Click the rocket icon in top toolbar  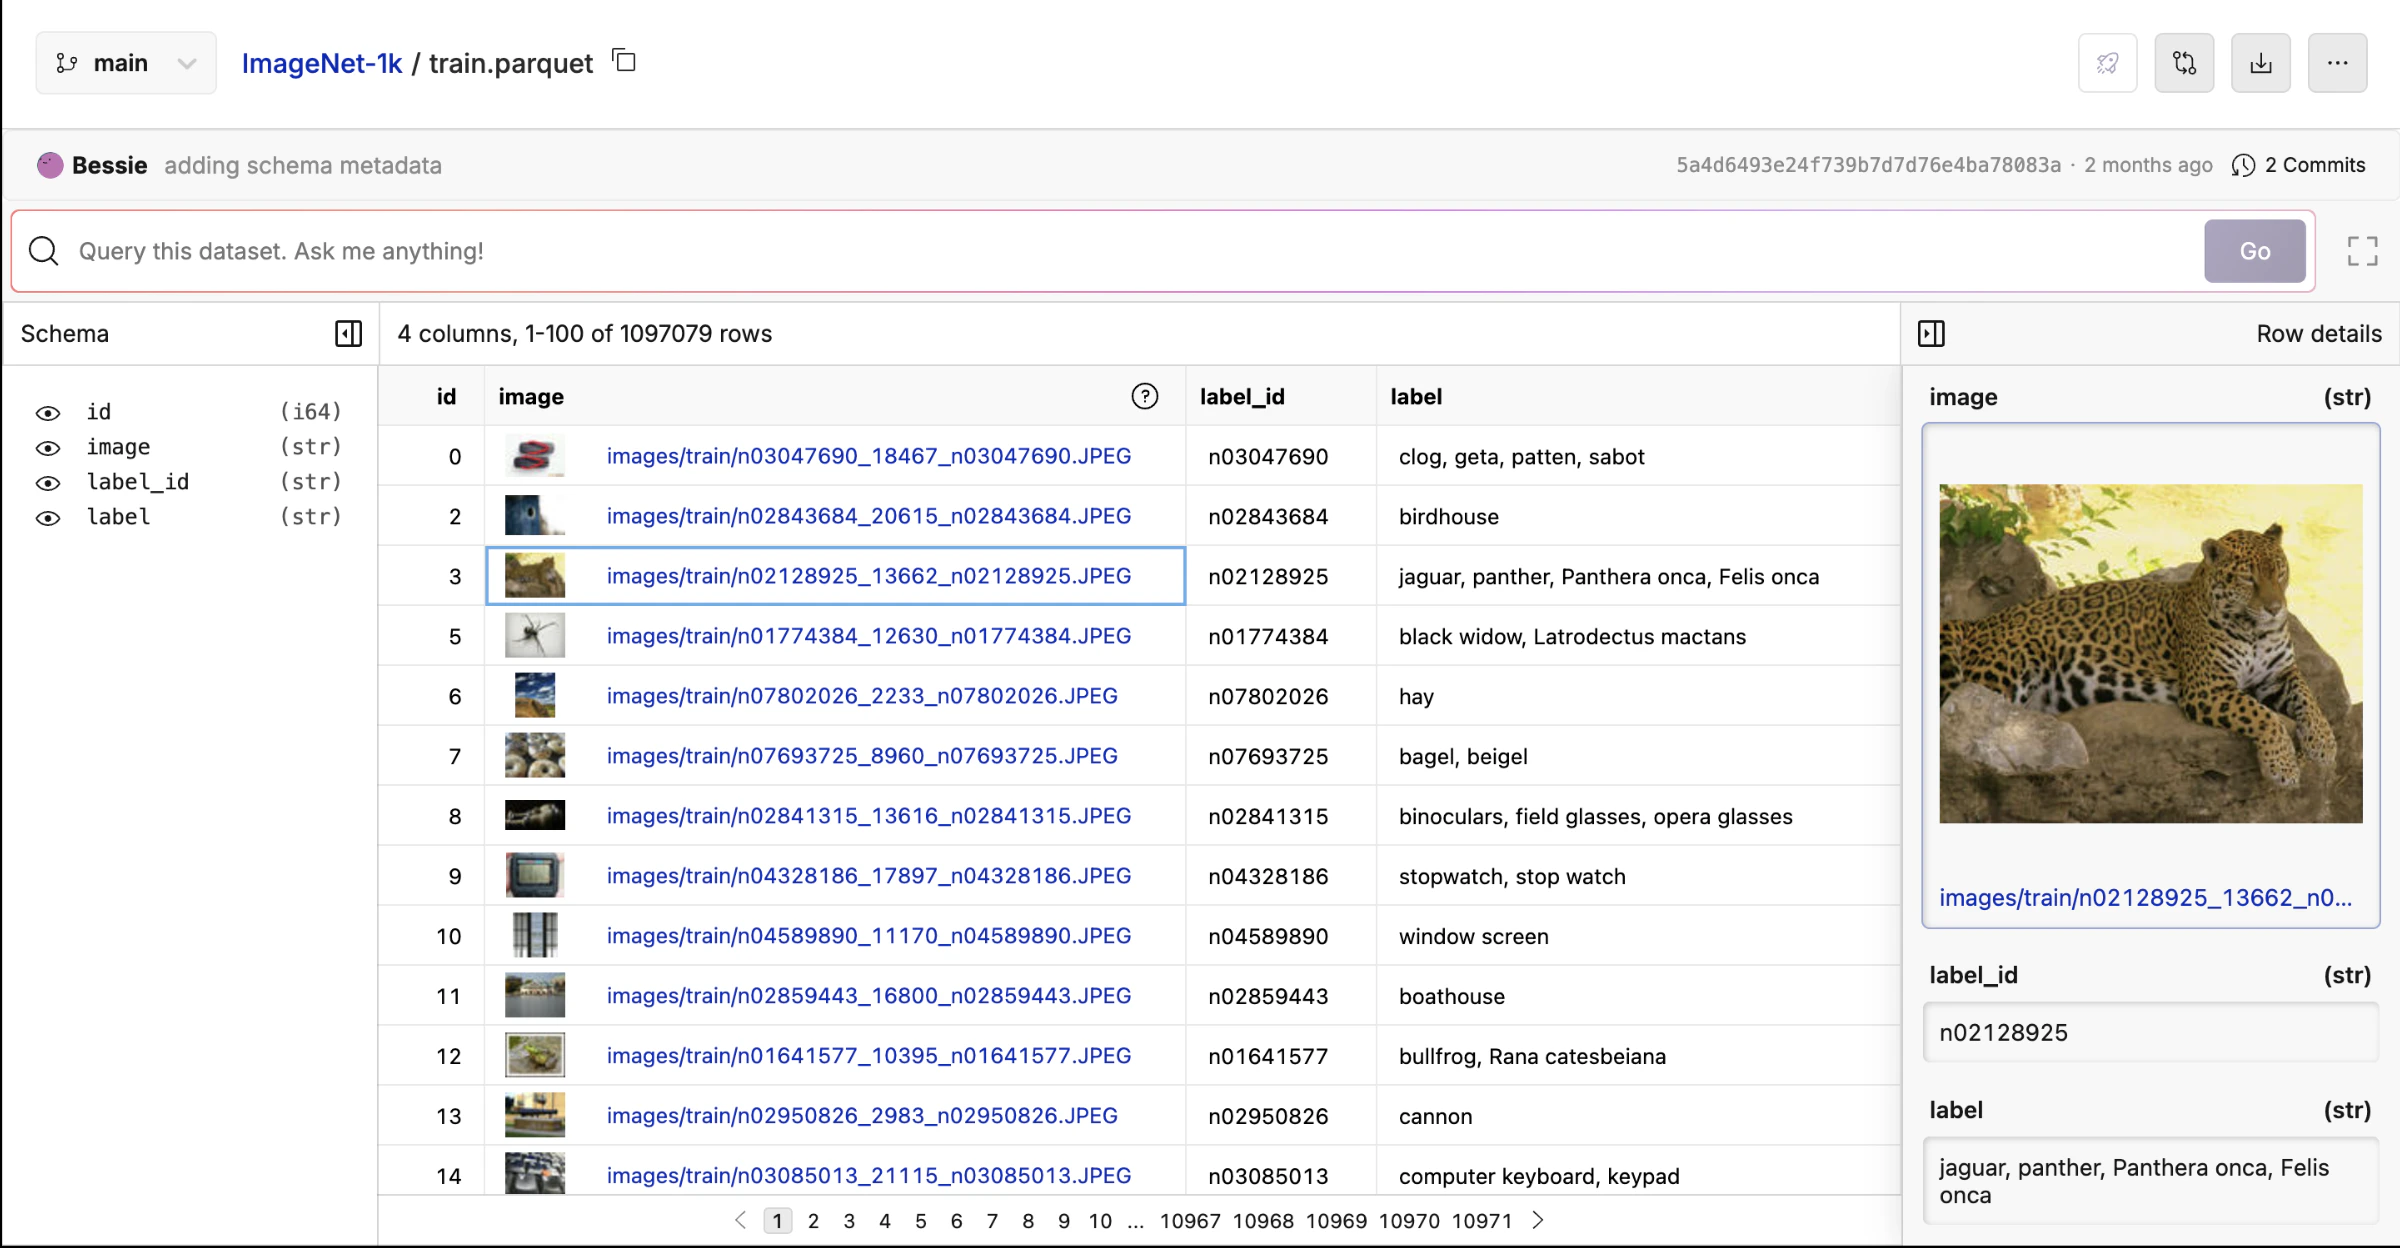[2107, 63]
